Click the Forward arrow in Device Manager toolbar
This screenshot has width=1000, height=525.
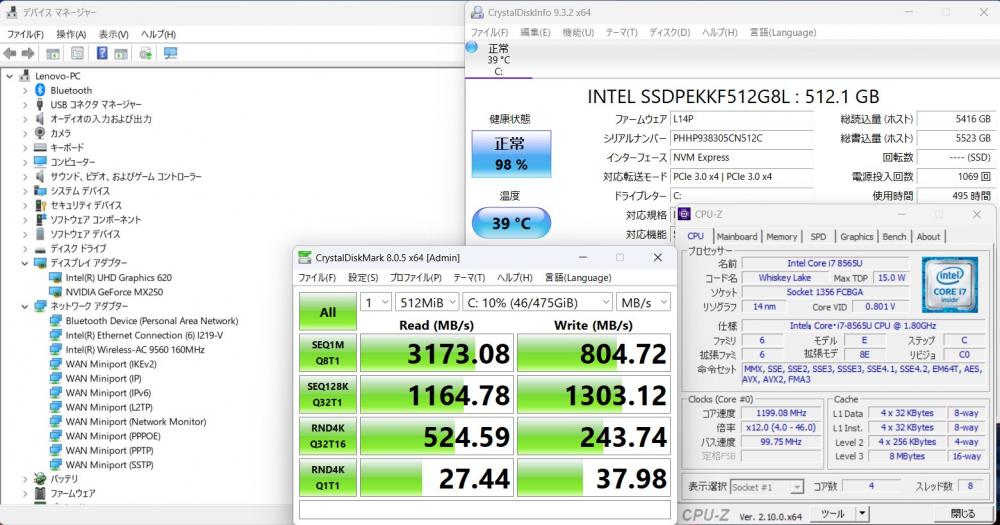[x=28, y=54]
